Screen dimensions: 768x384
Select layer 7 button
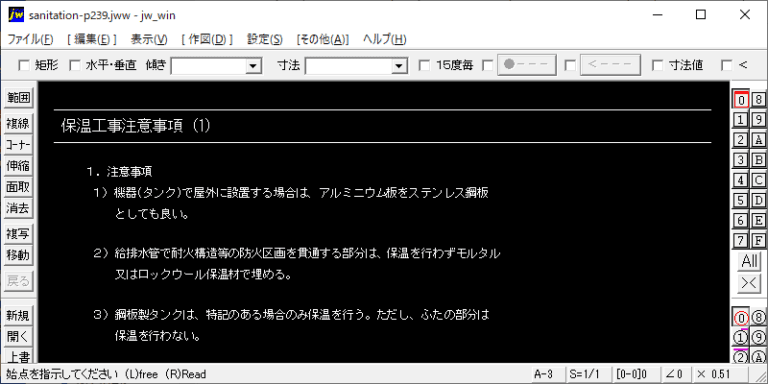tap(741, 240)
